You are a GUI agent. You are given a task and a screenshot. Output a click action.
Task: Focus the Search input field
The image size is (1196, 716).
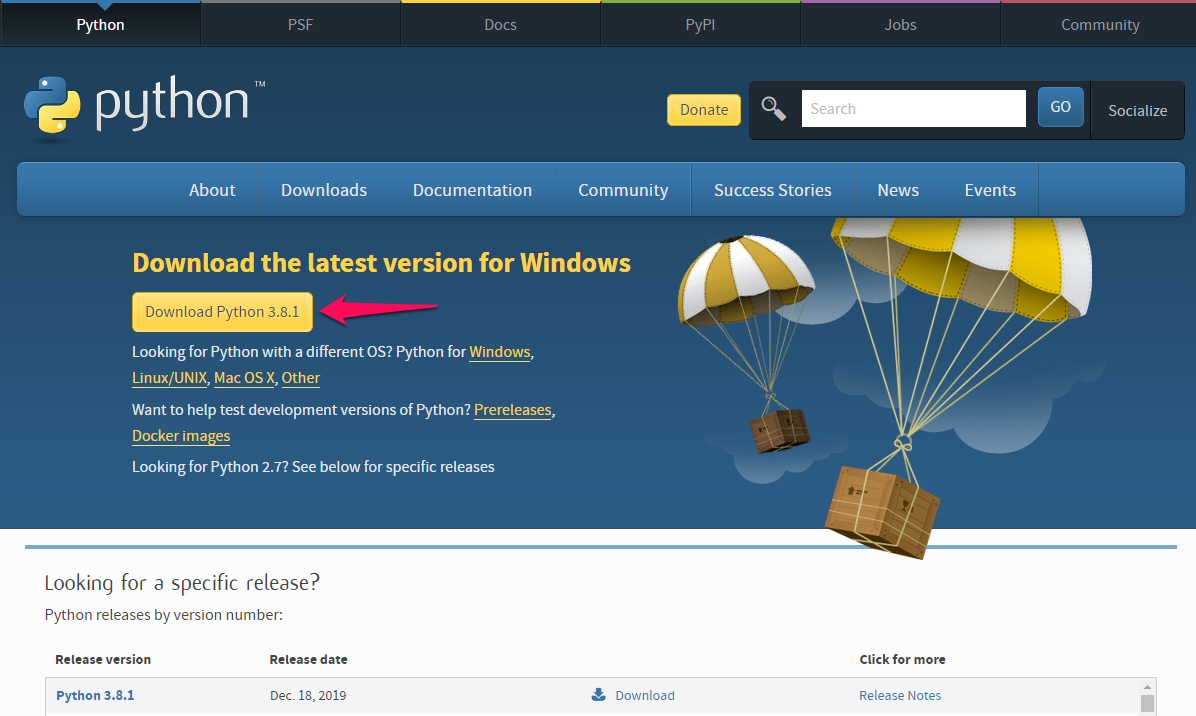913,108
